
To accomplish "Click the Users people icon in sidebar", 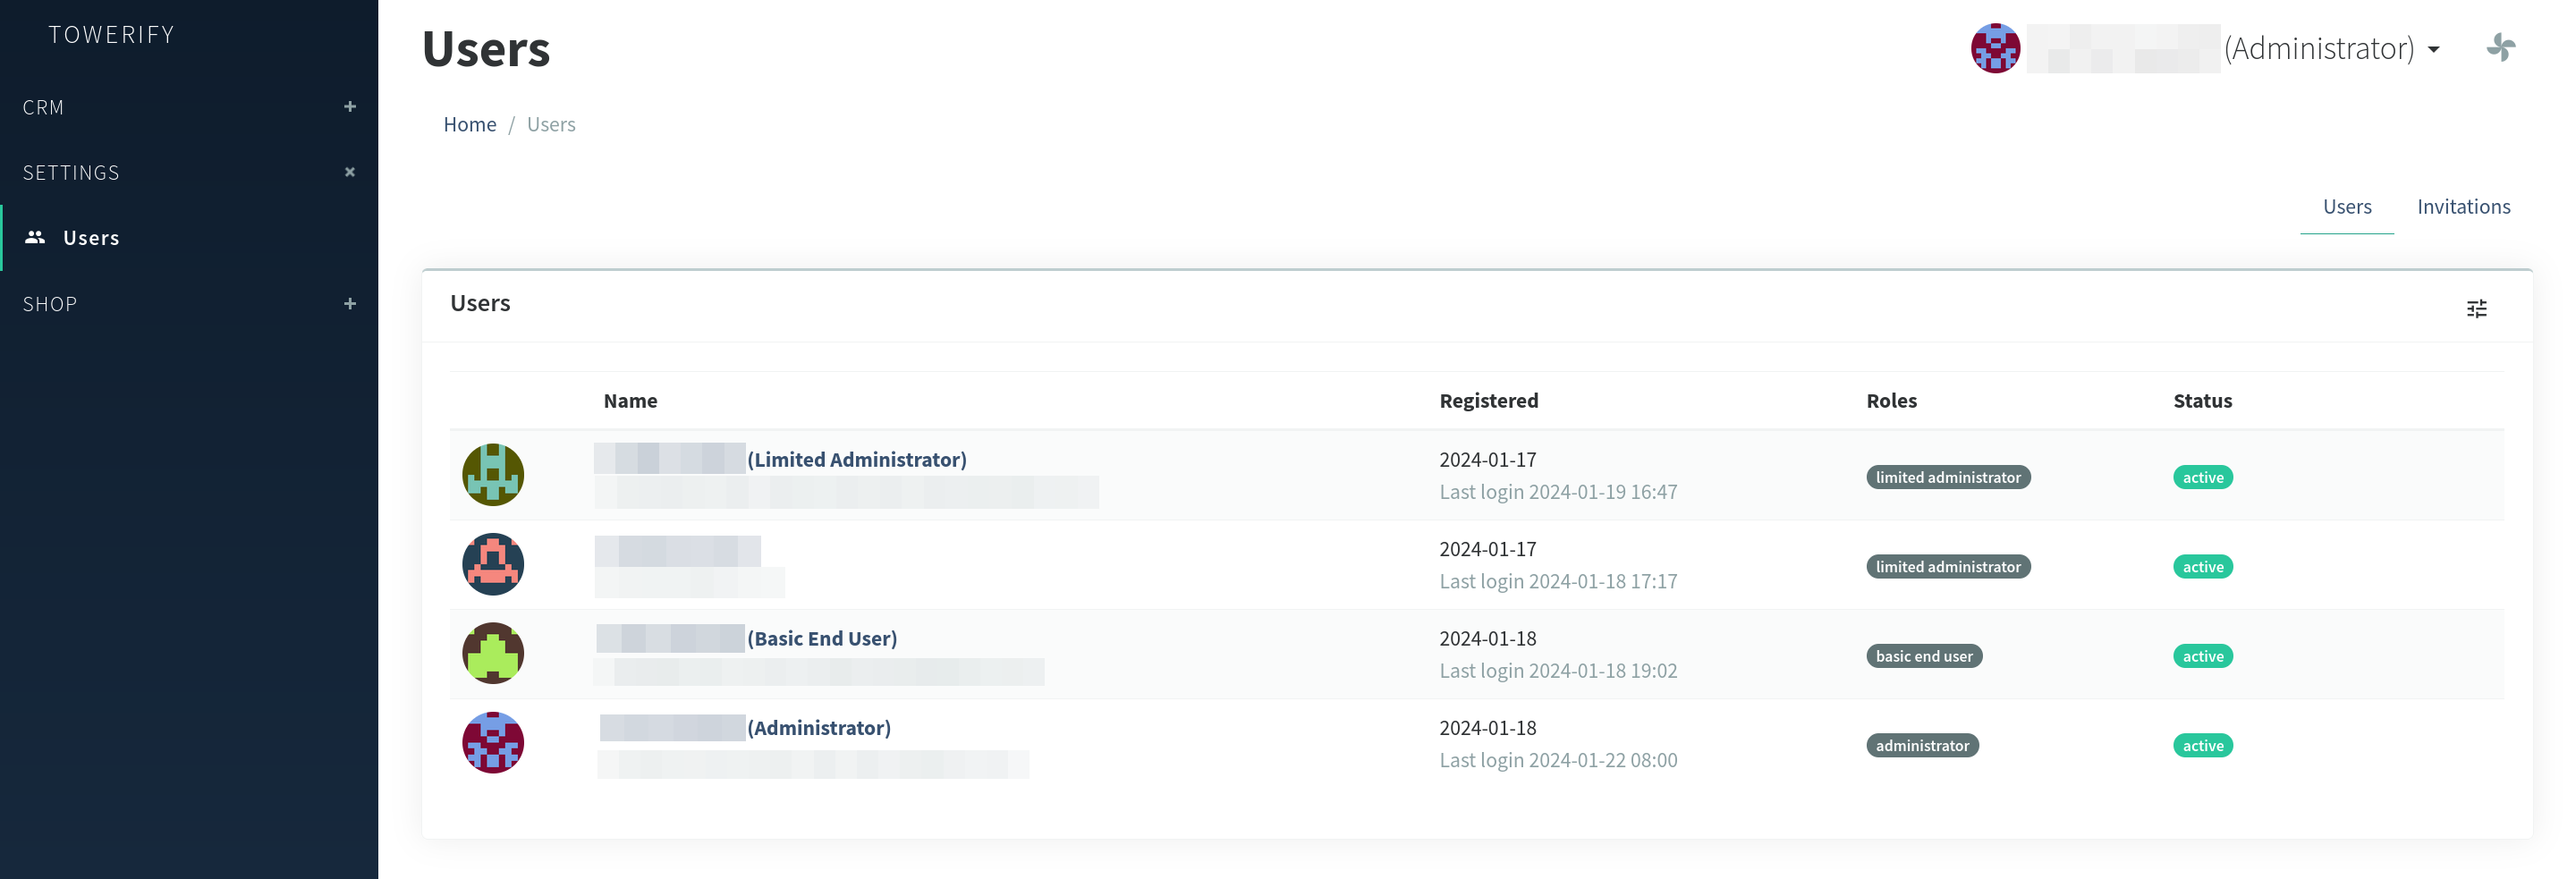I will (x=35, y=237).
